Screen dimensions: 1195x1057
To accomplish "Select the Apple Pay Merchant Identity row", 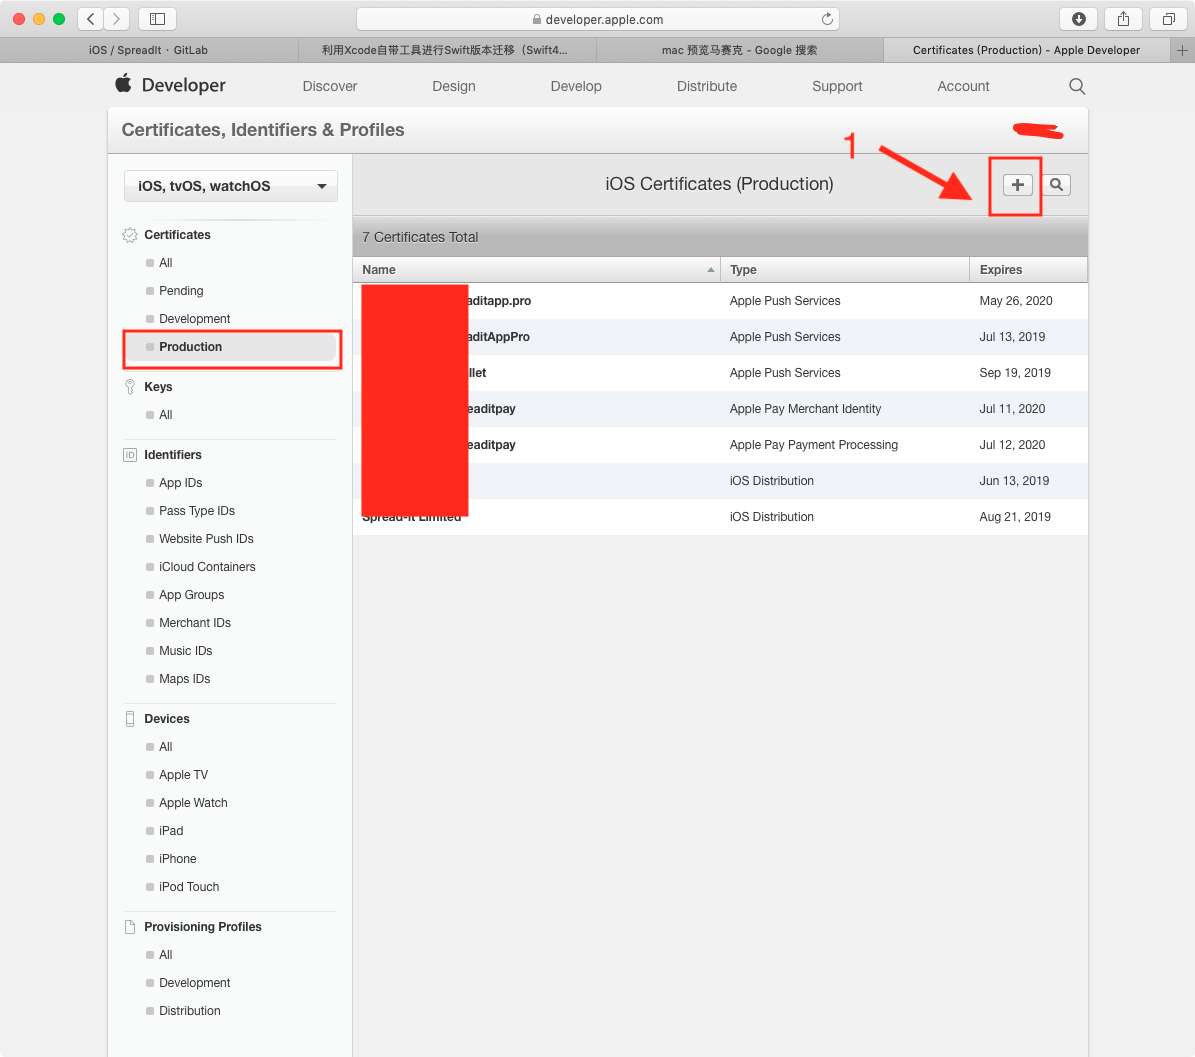I will 720,409.
